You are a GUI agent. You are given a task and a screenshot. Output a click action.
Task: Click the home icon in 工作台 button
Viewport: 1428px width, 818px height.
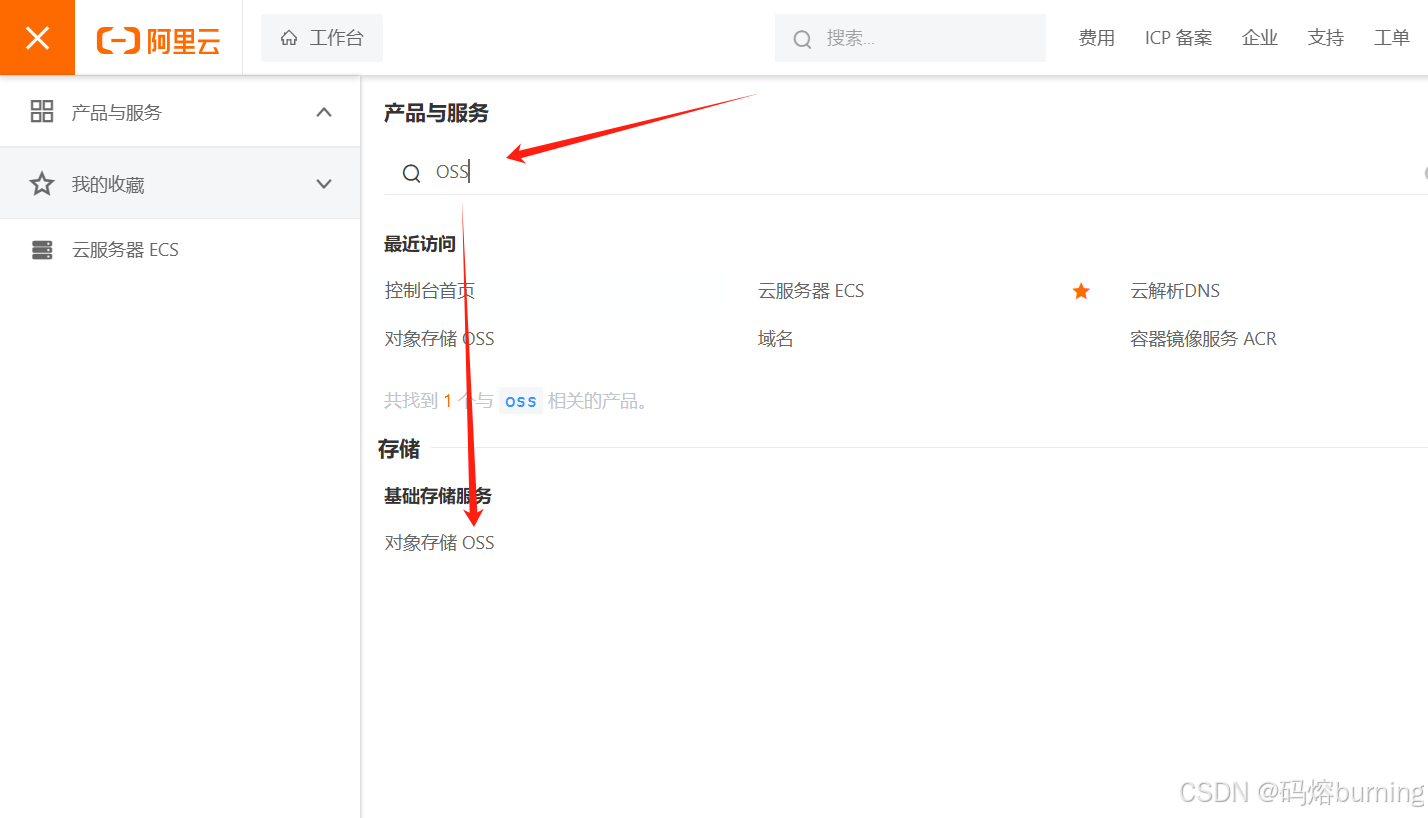point(289,38)
